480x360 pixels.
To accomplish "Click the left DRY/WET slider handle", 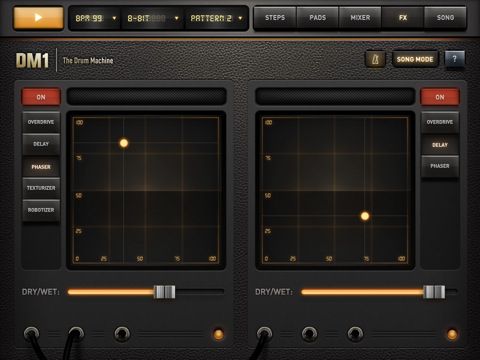I will [x=165, y=292].
